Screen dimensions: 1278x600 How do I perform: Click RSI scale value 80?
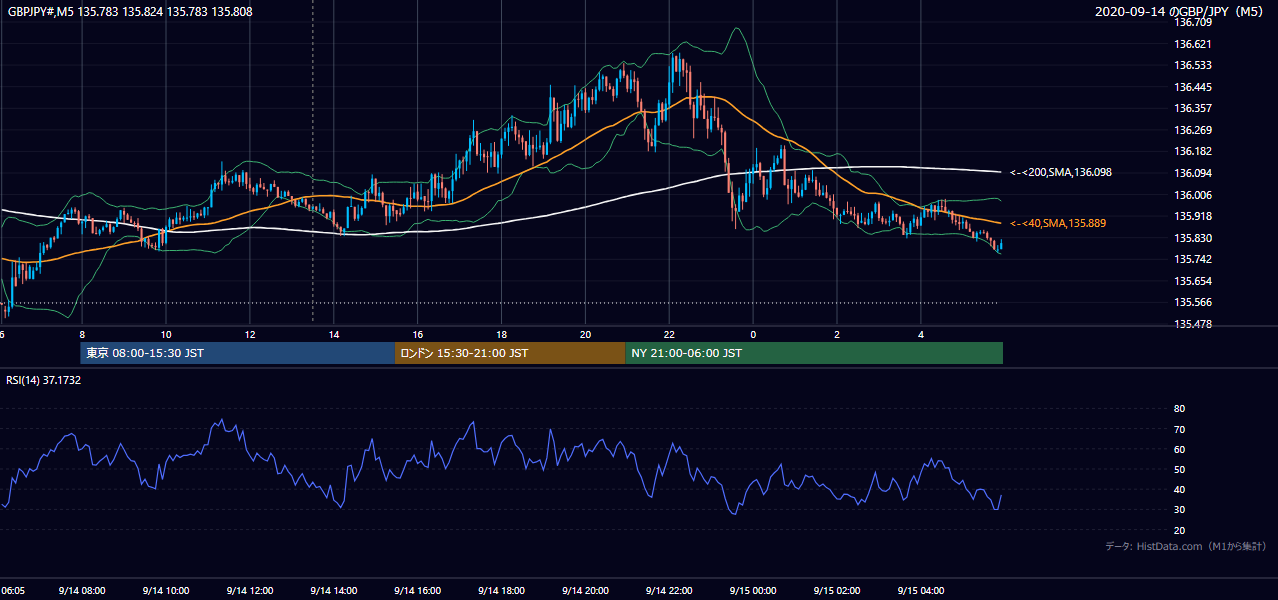click(1180, 409)
